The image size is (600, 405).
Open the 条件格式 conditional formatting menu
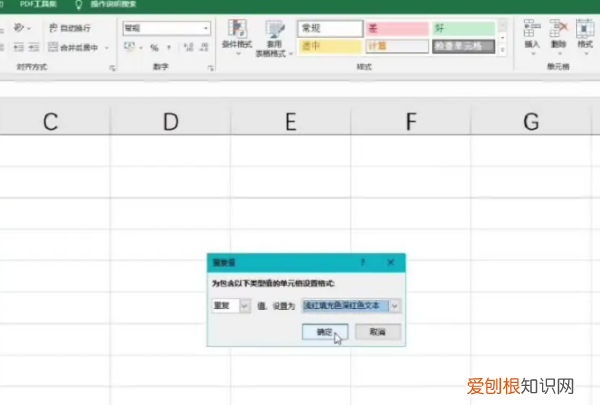237,37
